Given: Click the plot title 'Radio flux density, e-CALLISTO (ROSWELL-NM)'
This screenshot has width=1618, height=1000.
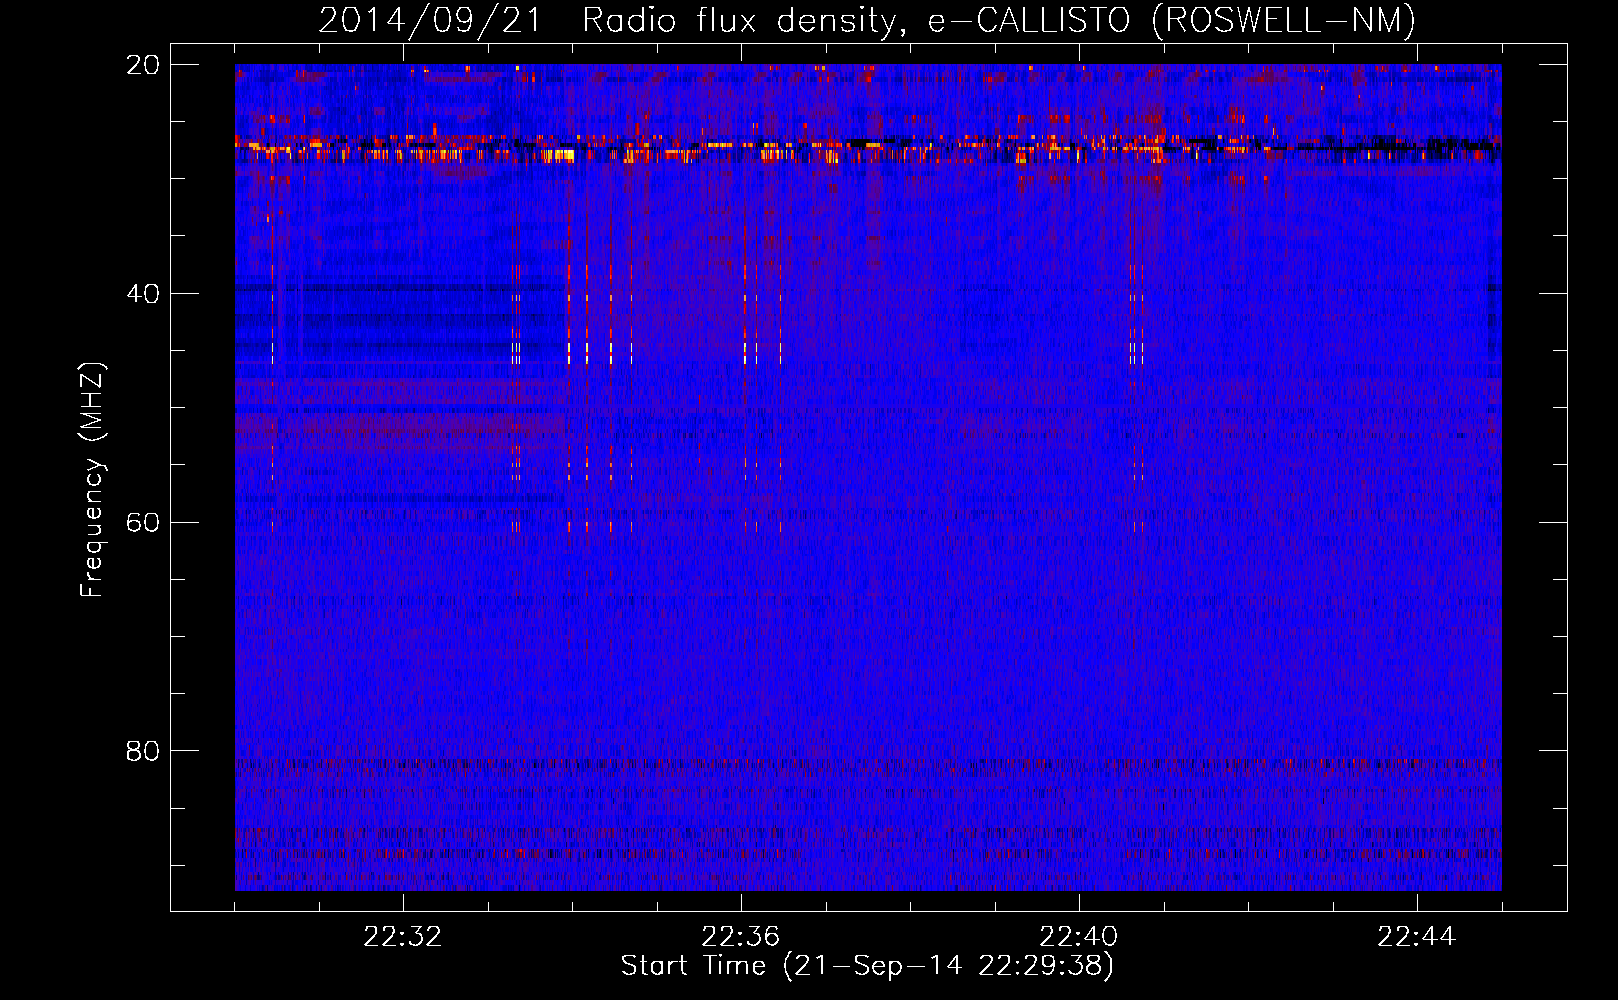Looking at the screenshot, I should click(x=999, y=20).
